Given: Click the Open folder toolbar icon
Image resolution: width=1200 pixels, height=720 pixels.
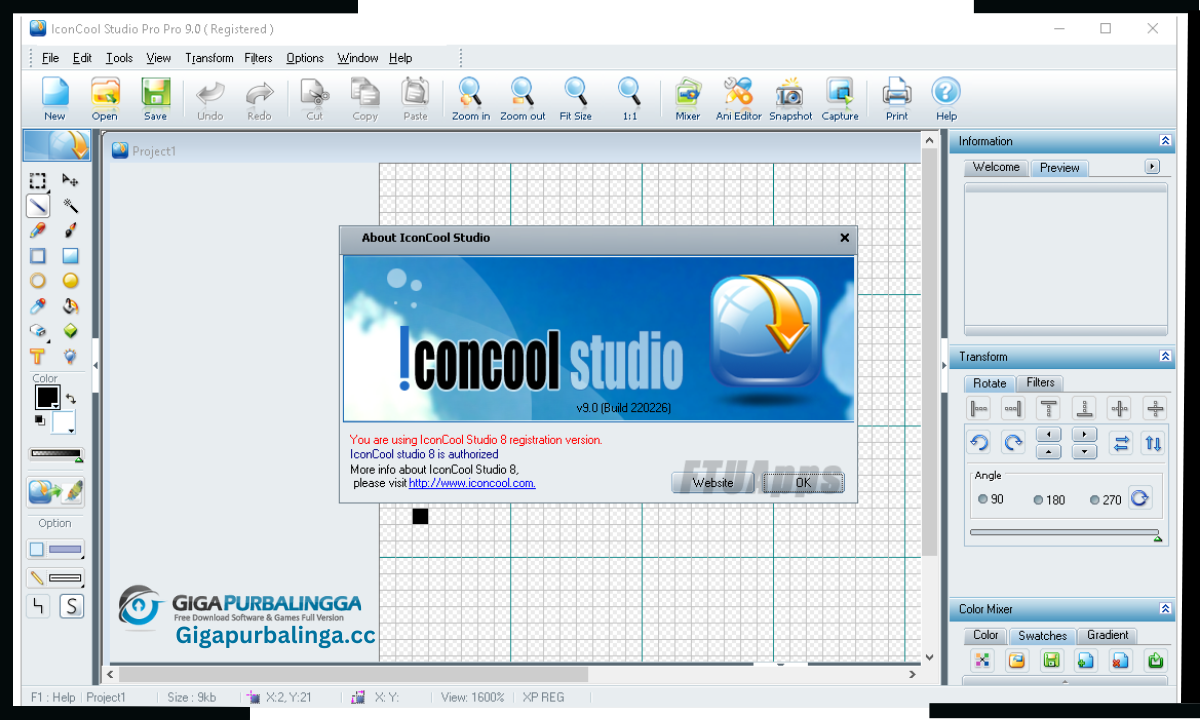Looking at the screenshot, I should 105,98.
